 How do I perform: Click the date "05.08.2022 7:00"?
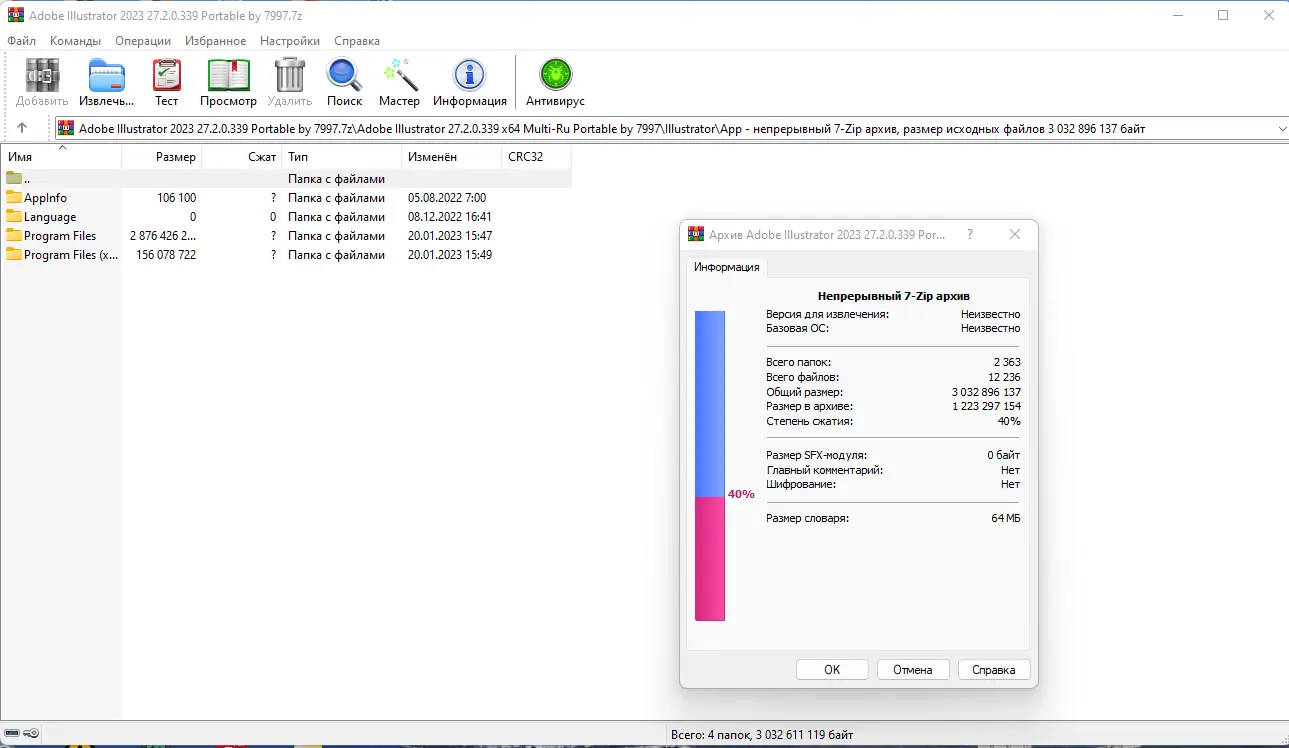pyautogui.click(x=447, y=198)
